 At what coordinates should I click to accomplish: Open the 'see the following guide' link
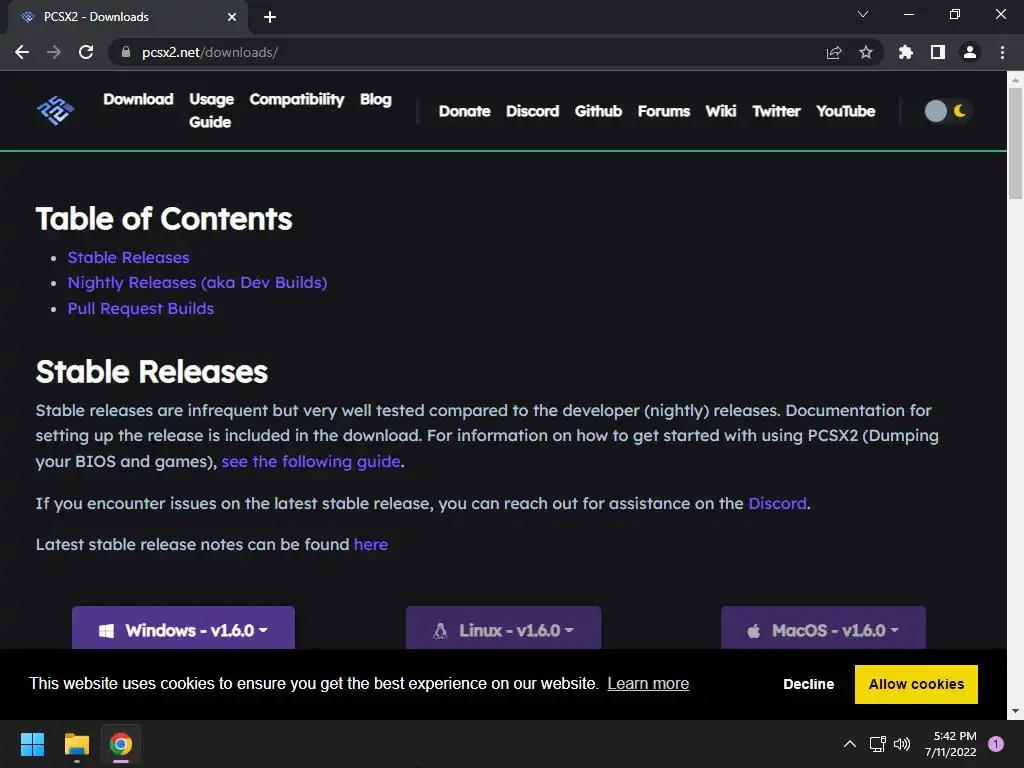click(x=311, y=462)
